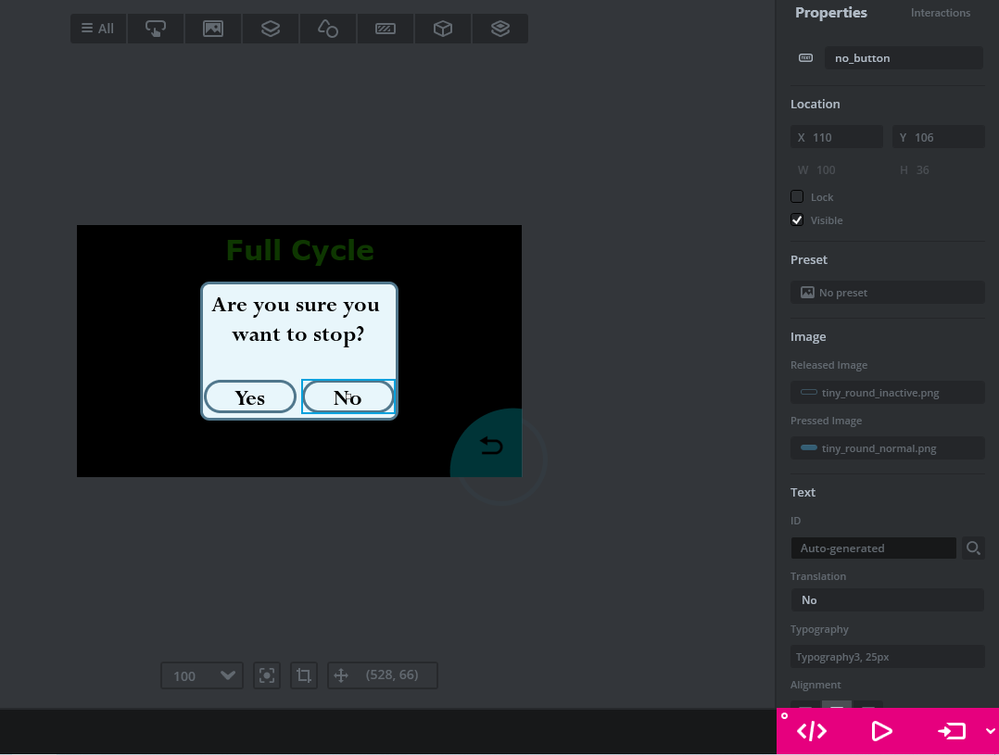The height and width of the screenshot is (755, 999).
Task: Open the Custom Containers widget category
Action: [500, 29]
